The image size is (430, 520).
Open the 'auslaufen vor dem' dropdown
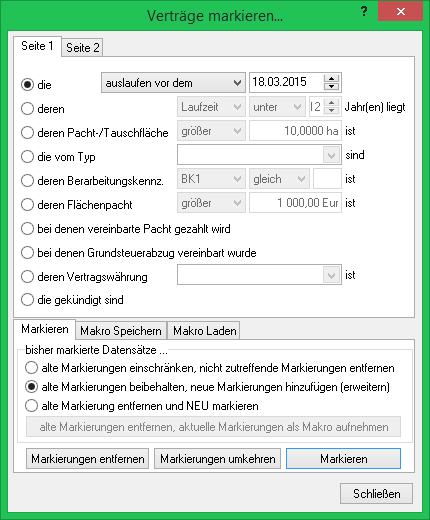(x=173, y=83)
